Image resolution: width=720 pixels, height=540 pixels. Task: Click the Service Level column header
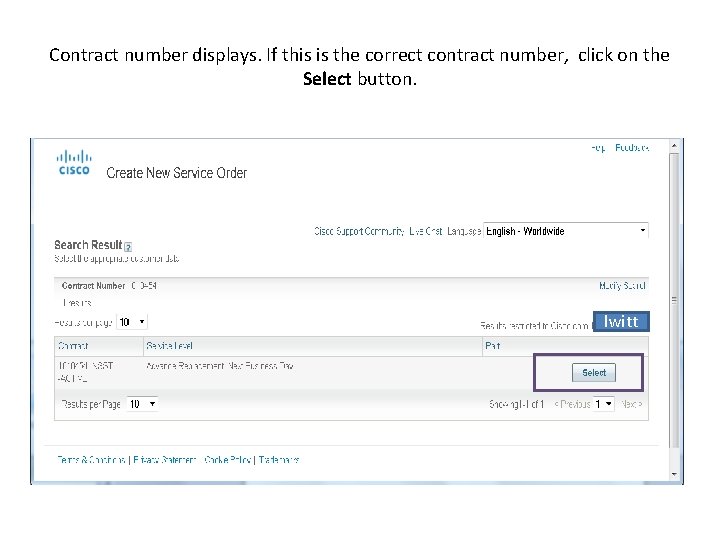(x=313, y=346)
